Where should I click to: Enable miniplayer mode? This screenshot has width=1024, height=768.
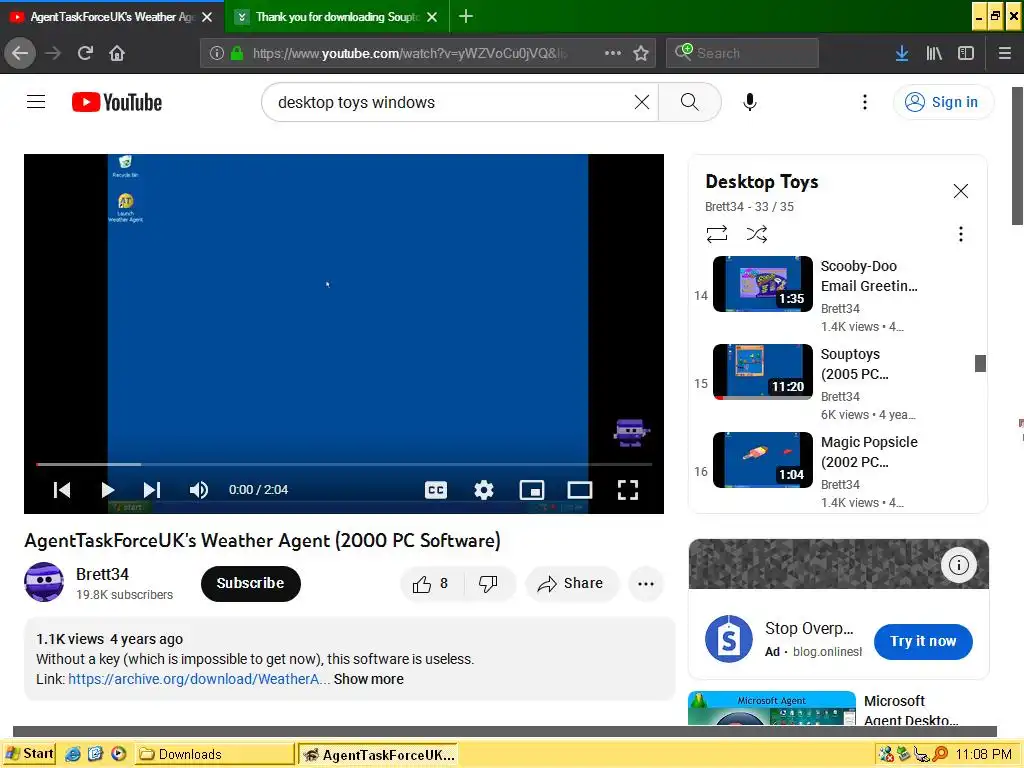tap(532, 490)
